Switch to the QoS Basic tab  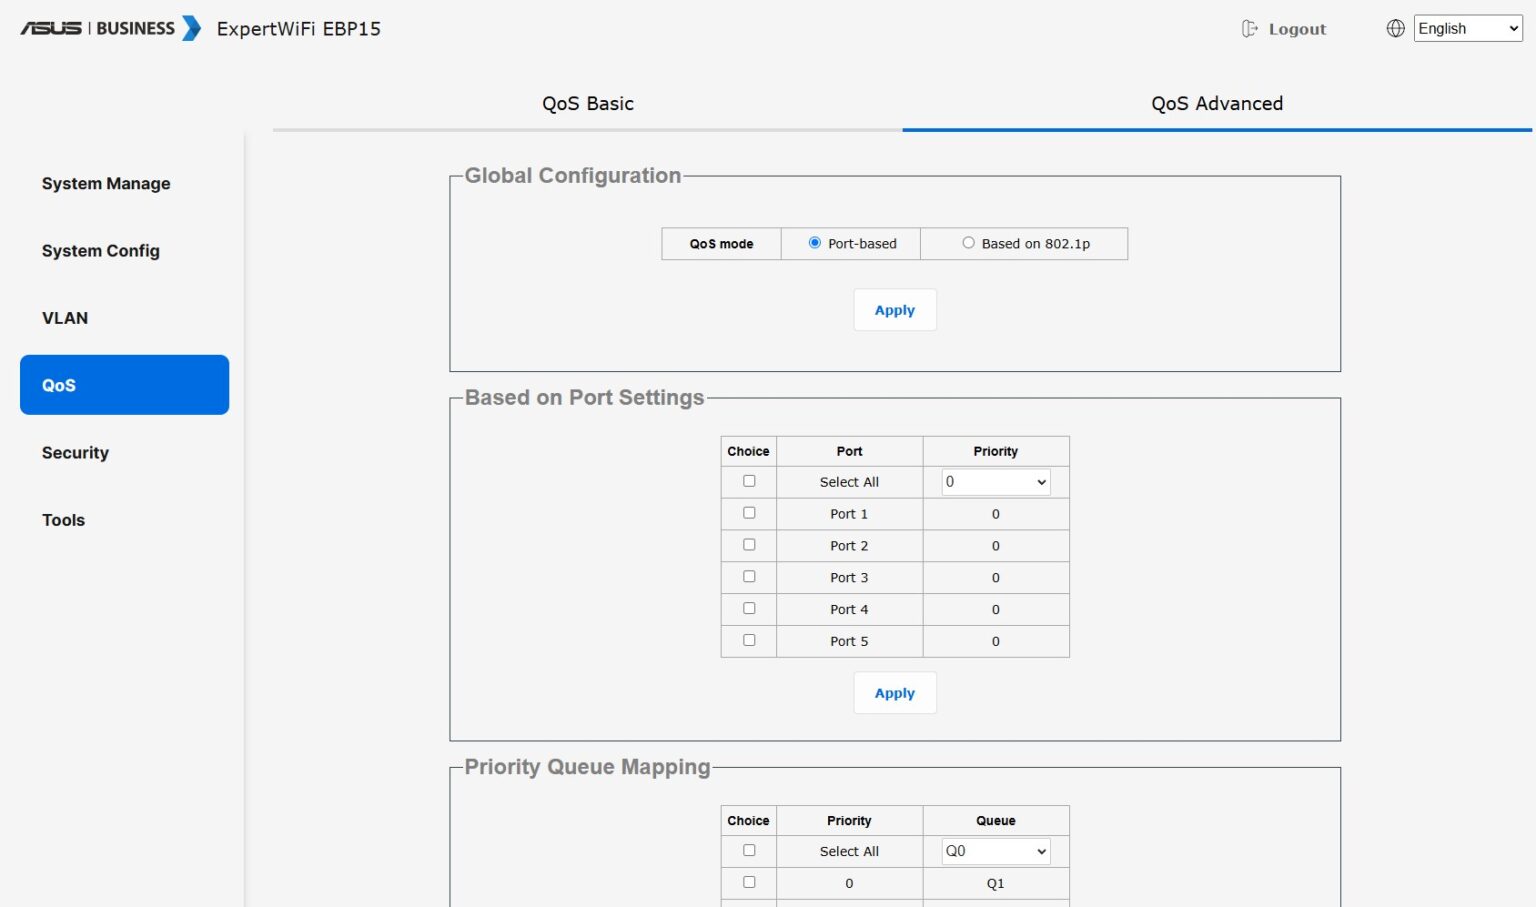(x=588, y=104)
